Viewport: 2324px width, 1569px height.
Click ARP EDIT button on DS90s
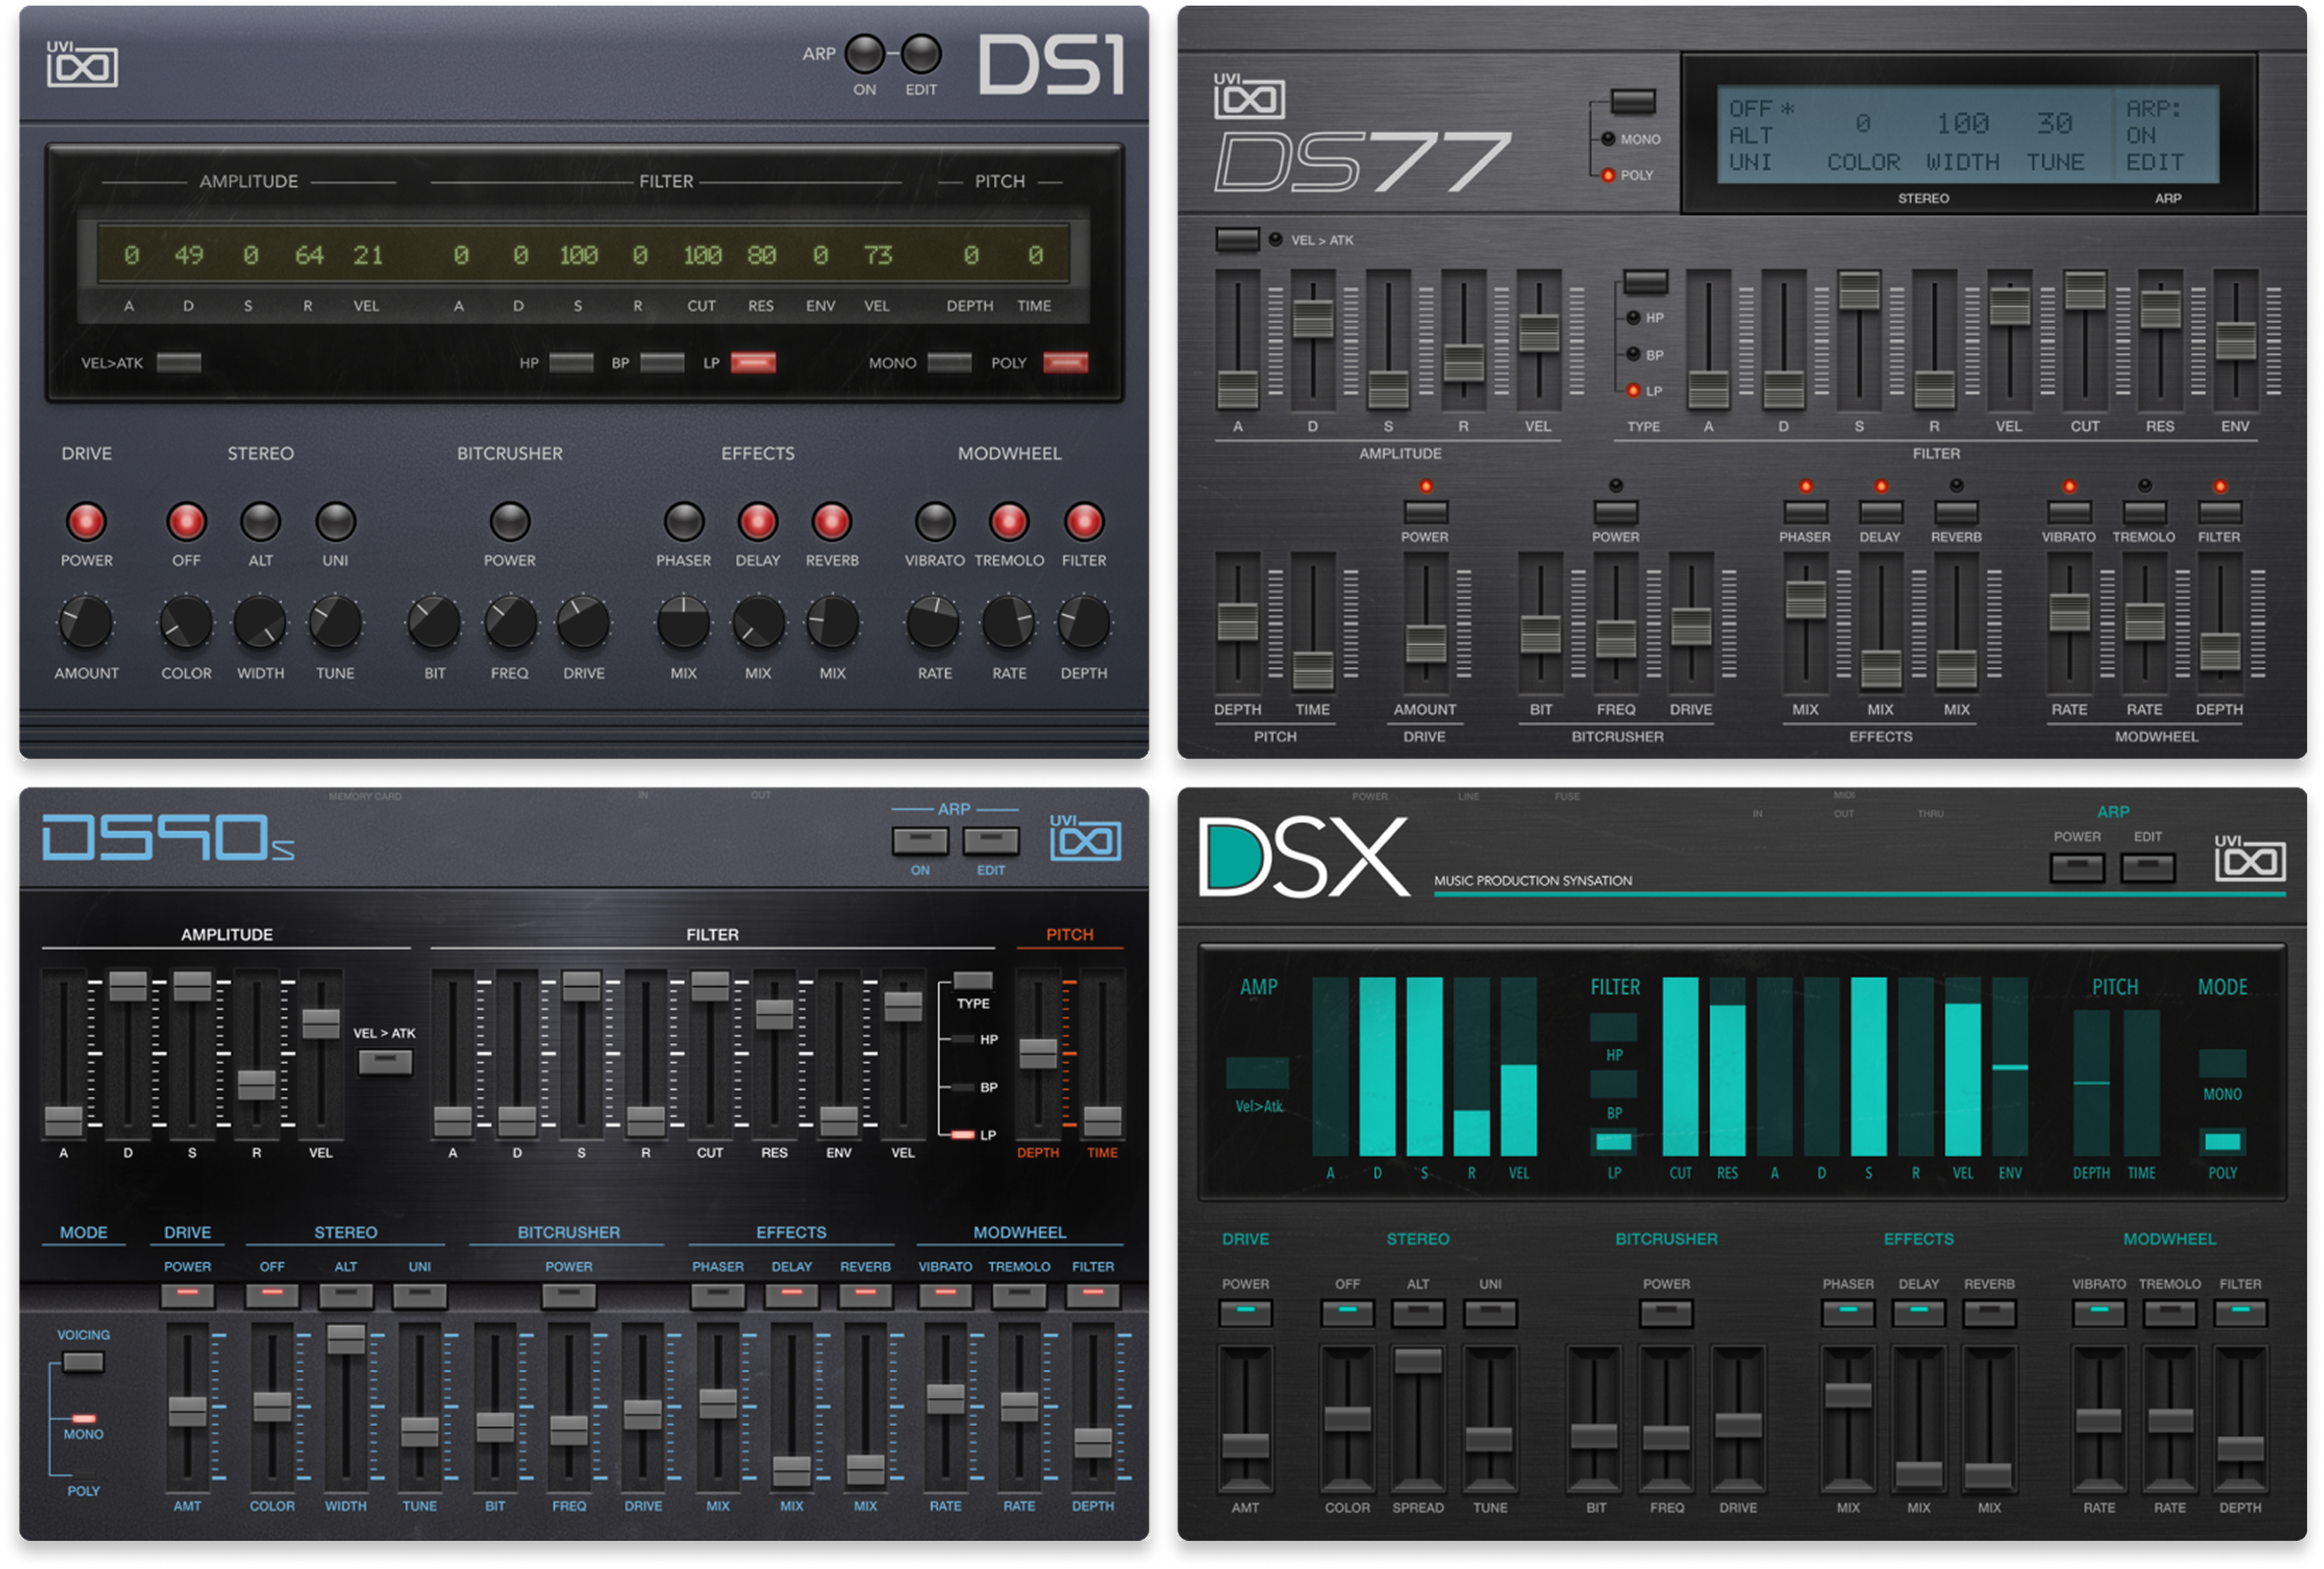990,842
